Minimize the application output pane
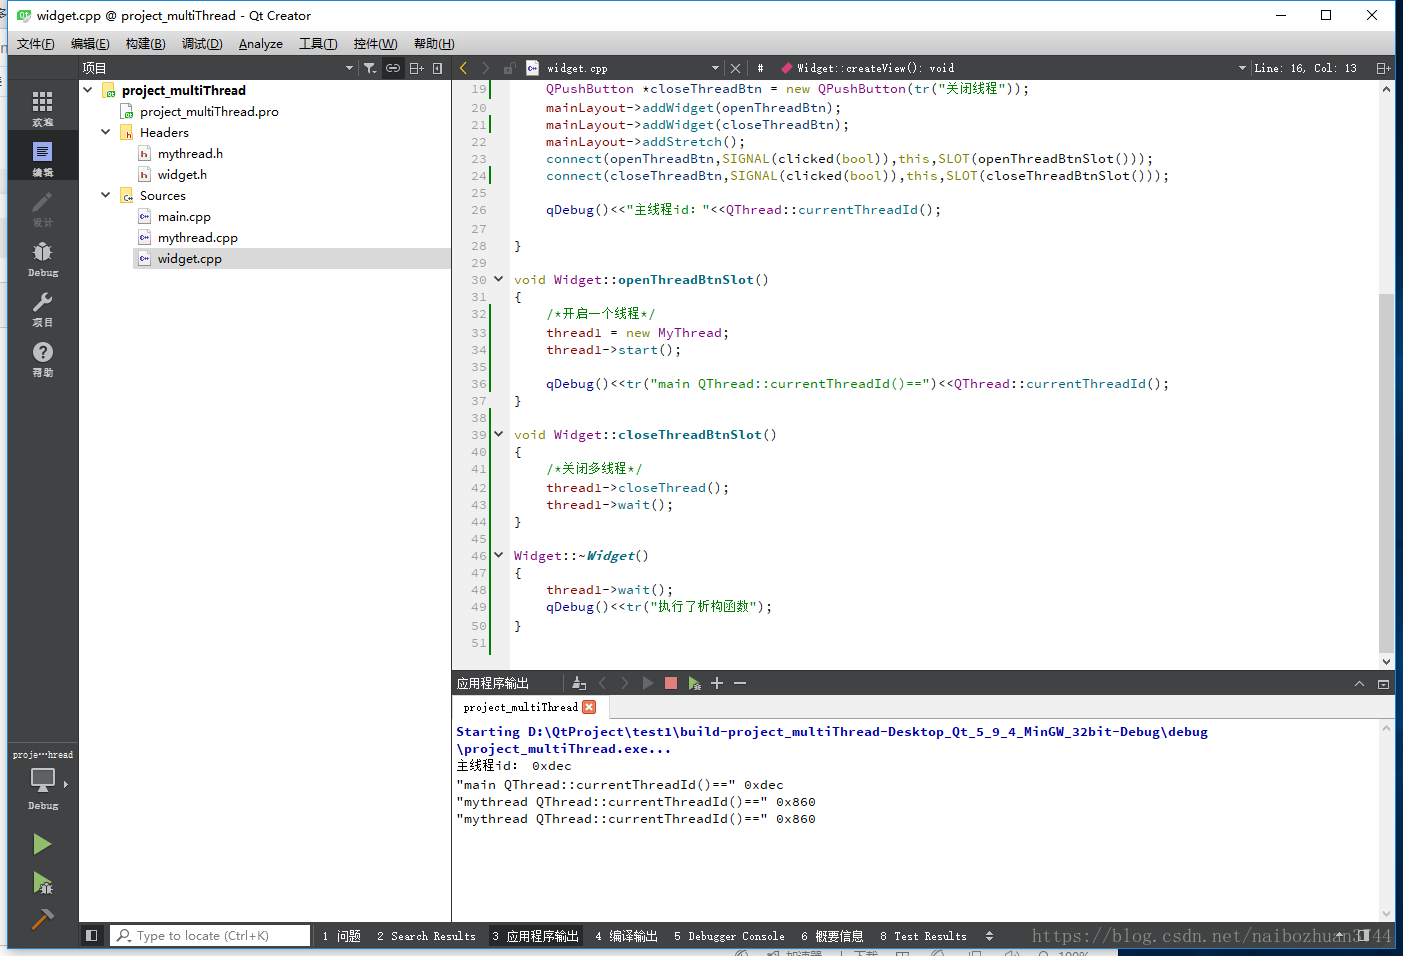Viewport: 1403px width, 956px height. coord(1383,684)
